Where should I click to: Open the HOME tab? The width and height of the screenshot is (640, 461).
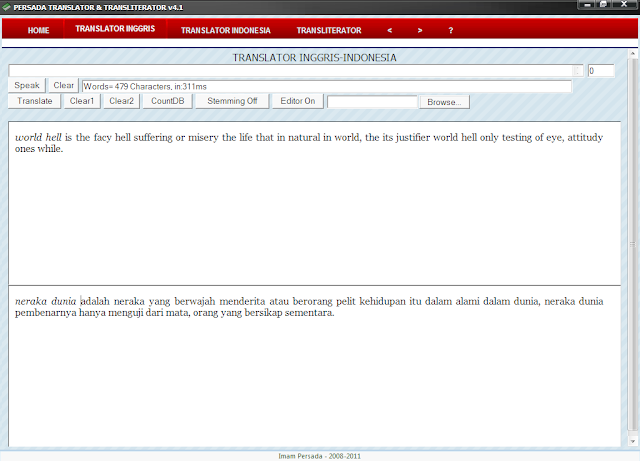[38, 30]
